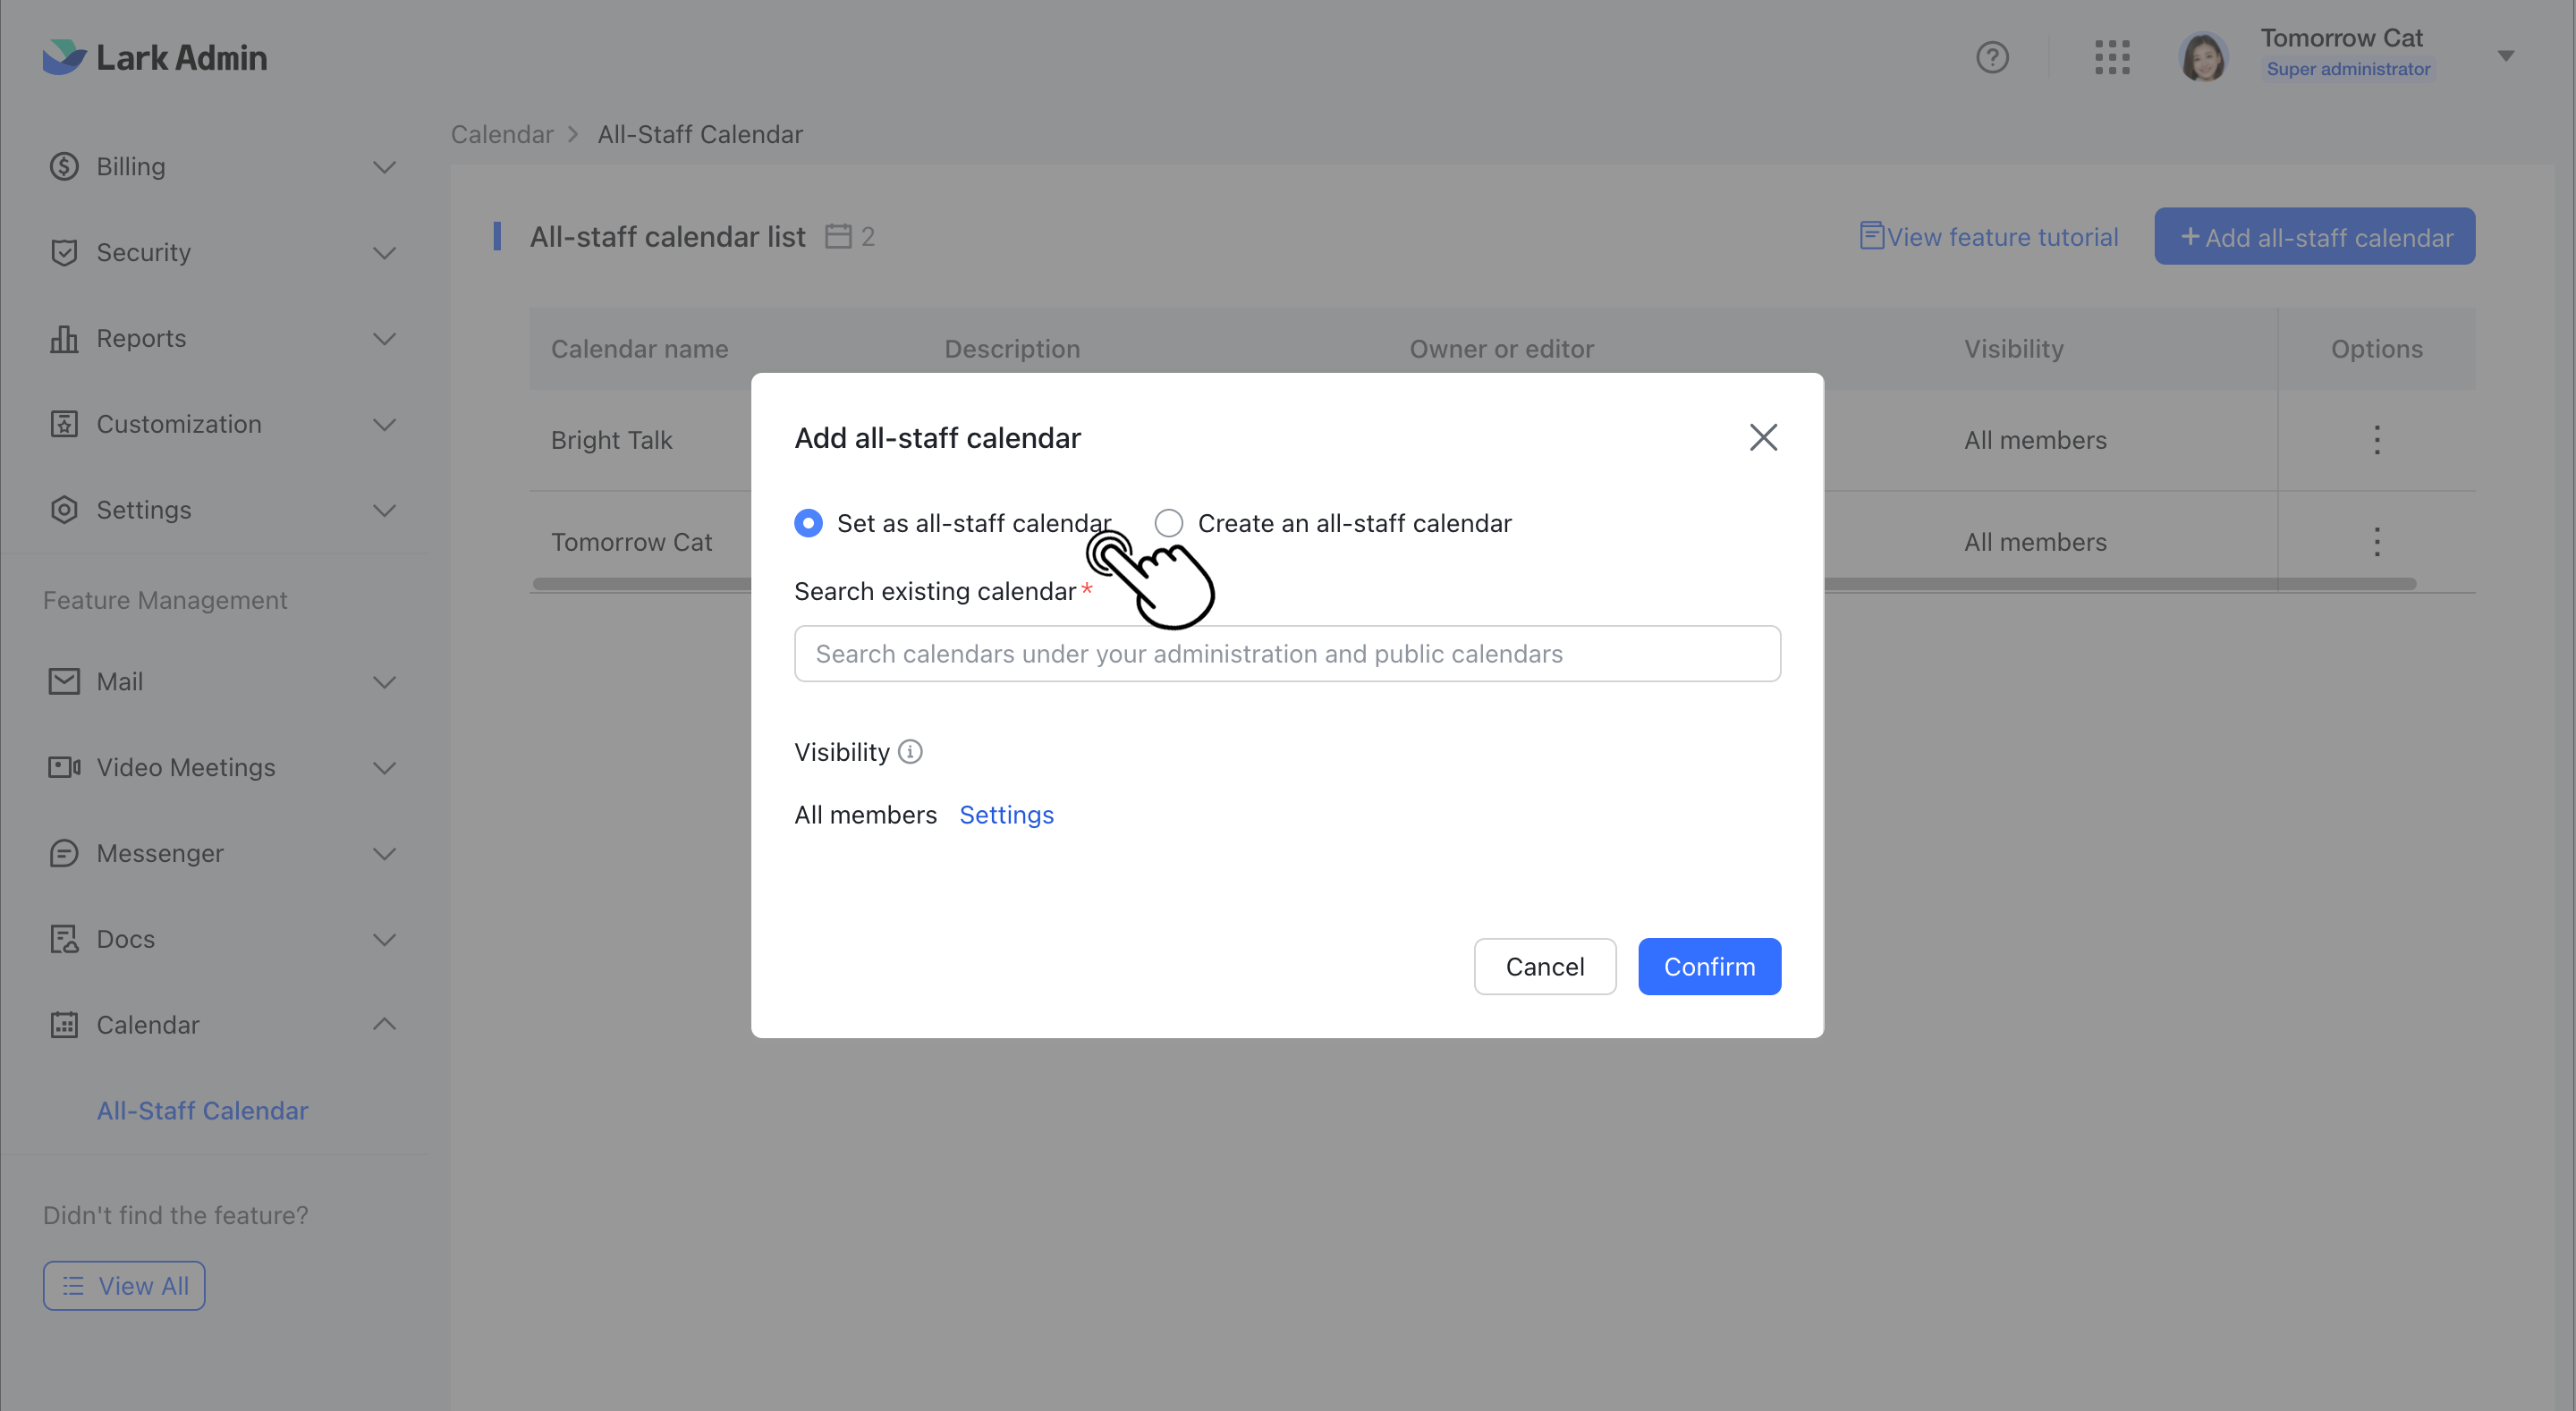2576x1411 pixels.
Task: Open the Tomorrow Cat account dropdown
Action: click(x=2506, y=57)
